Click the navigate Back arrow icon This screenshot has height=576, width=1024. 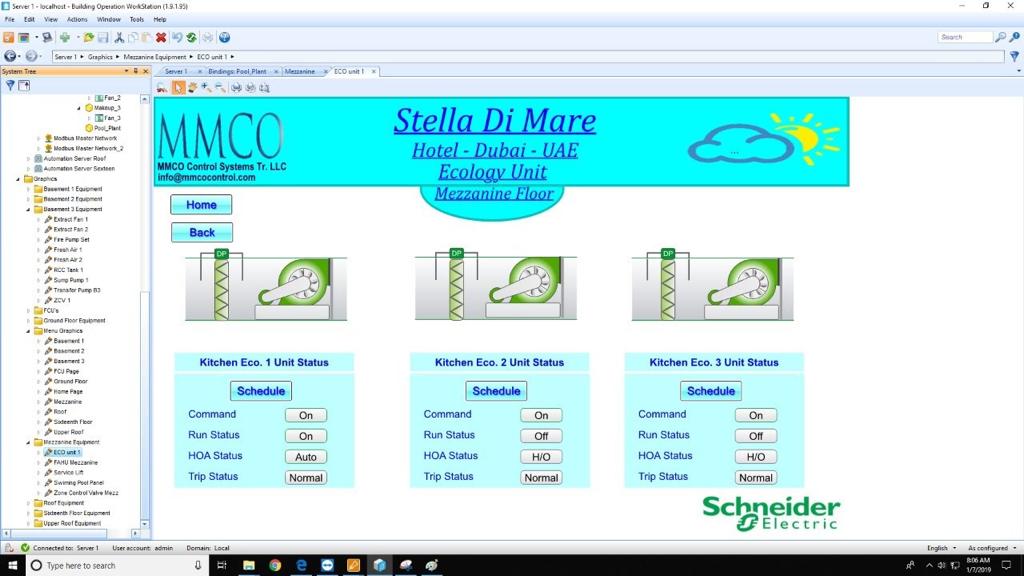pos(10,57)
